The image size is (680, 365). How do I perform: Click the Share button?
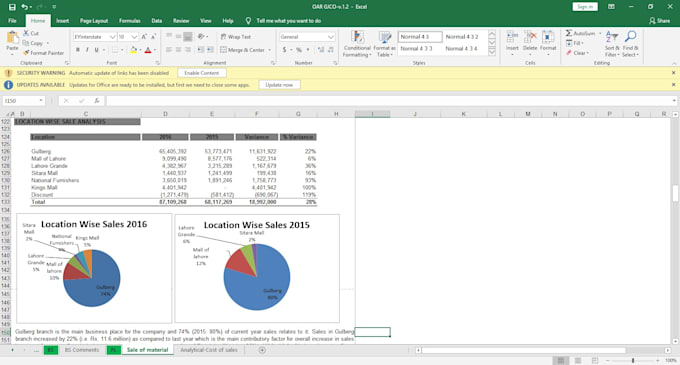(659, 20)
